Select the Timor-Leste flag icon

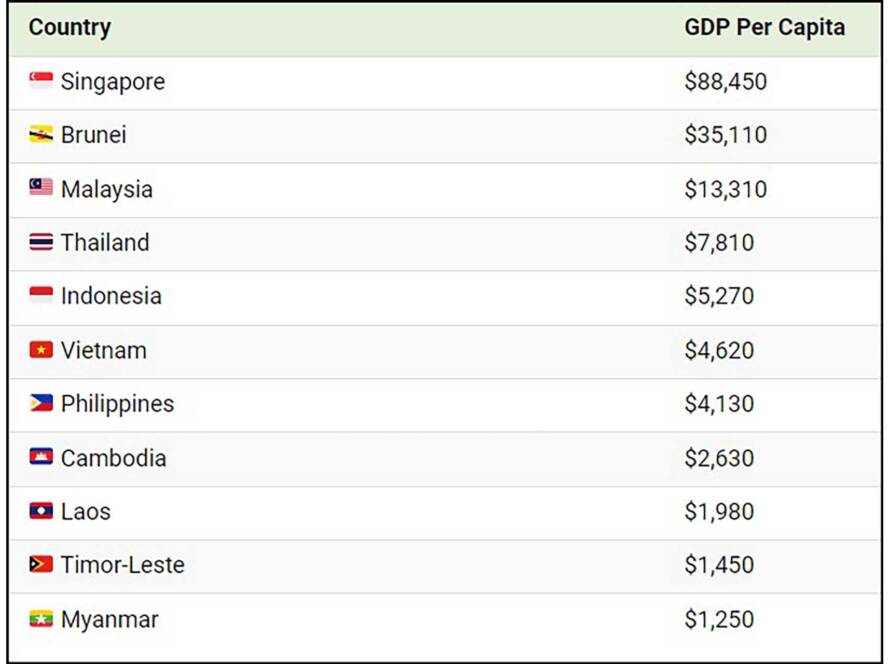coord(41,564)
